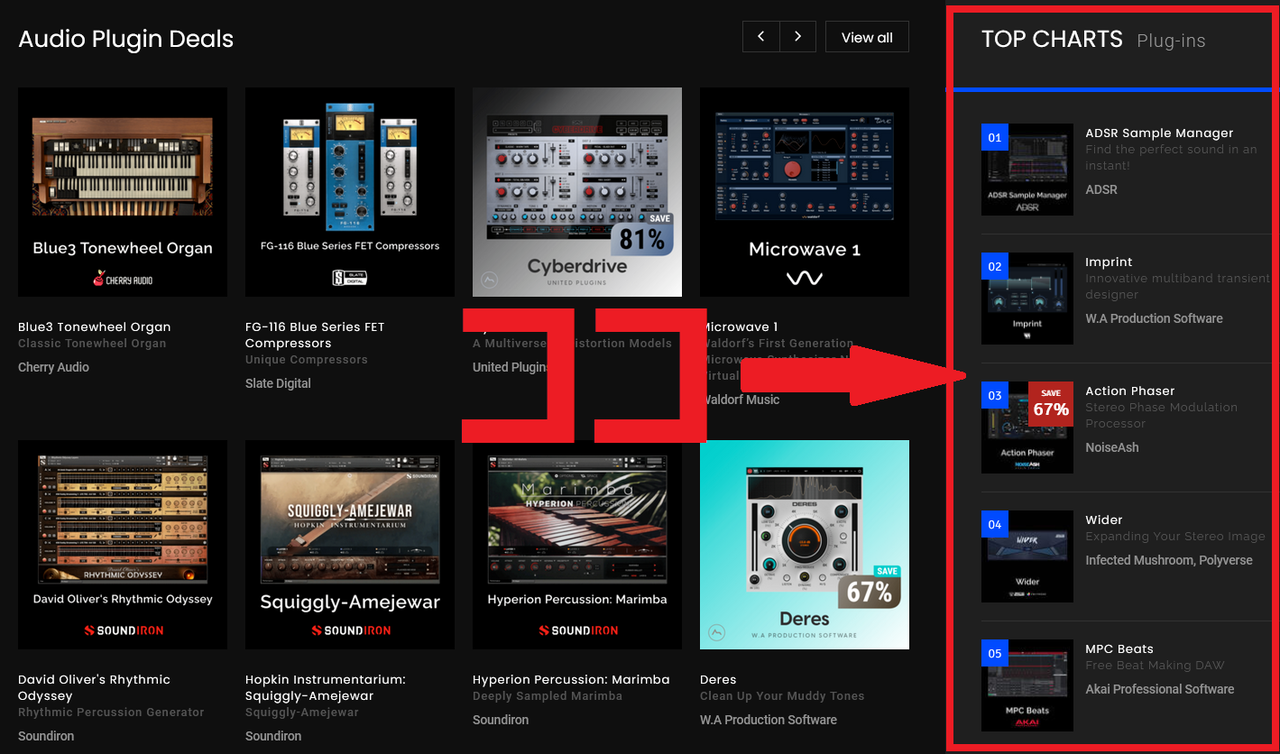
Task: Open the NoiseAsh vendor link
Action: (1112, 447)
